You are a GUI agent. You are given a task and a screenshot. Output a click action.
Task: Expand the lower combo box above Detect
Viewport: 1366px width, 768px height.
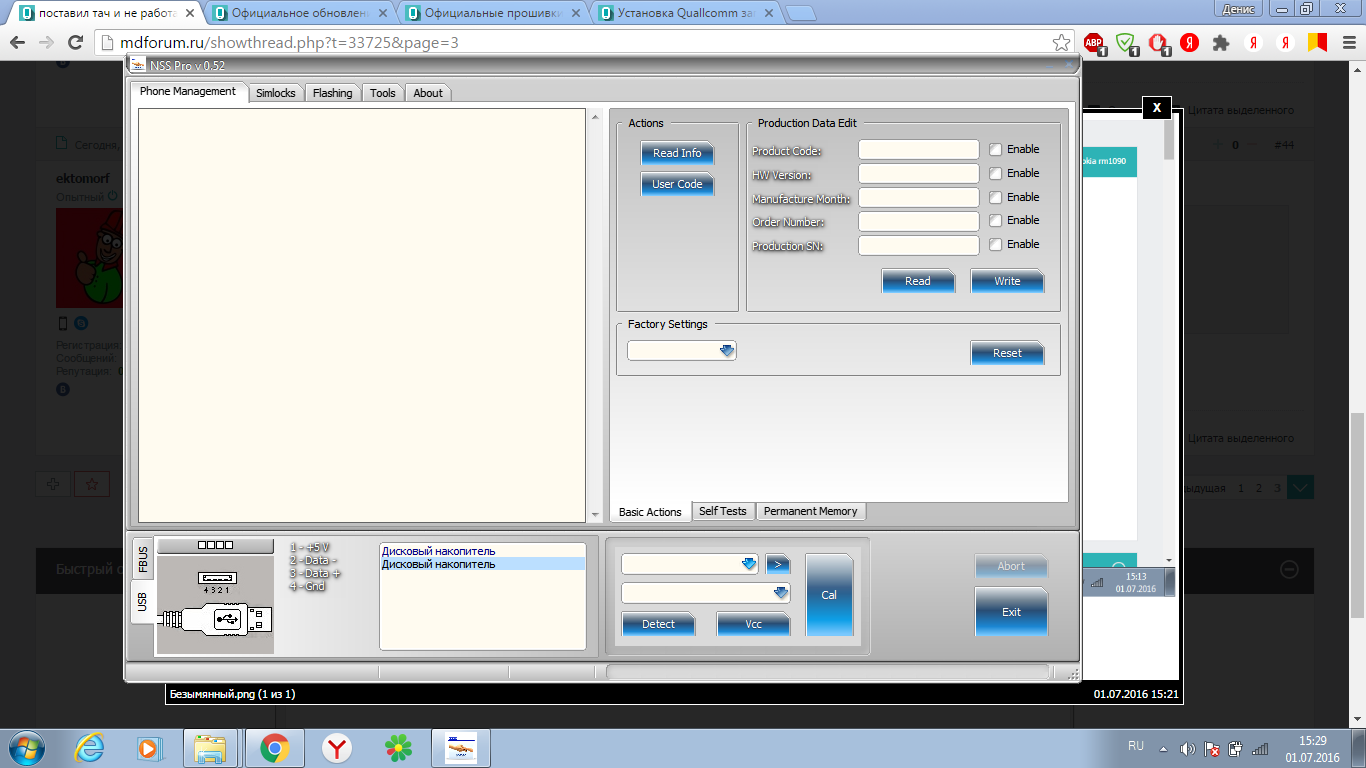tap(781, 593)
